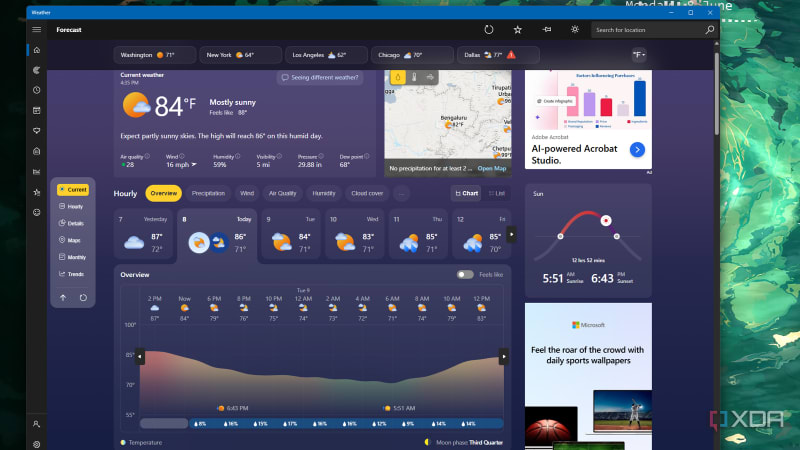
Task: Open the °F unit dropdown
Action: 639,55
